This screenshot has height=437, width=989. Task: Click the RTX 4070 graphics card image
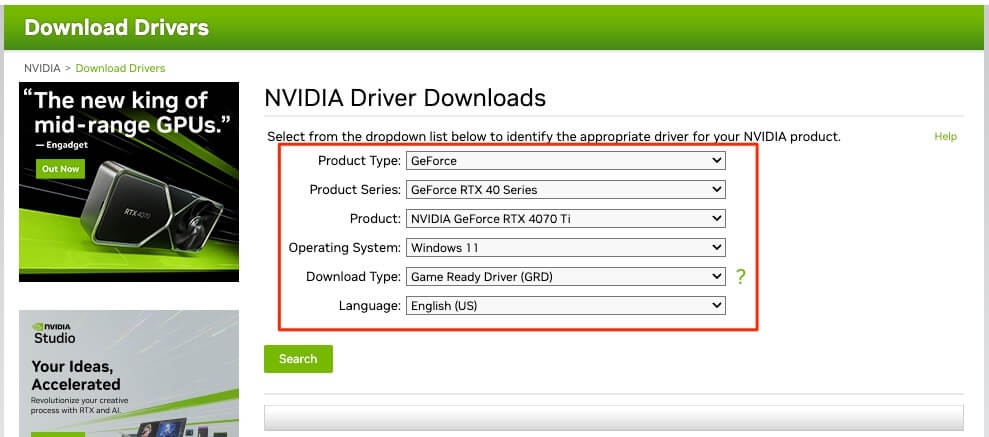point(151,207)
